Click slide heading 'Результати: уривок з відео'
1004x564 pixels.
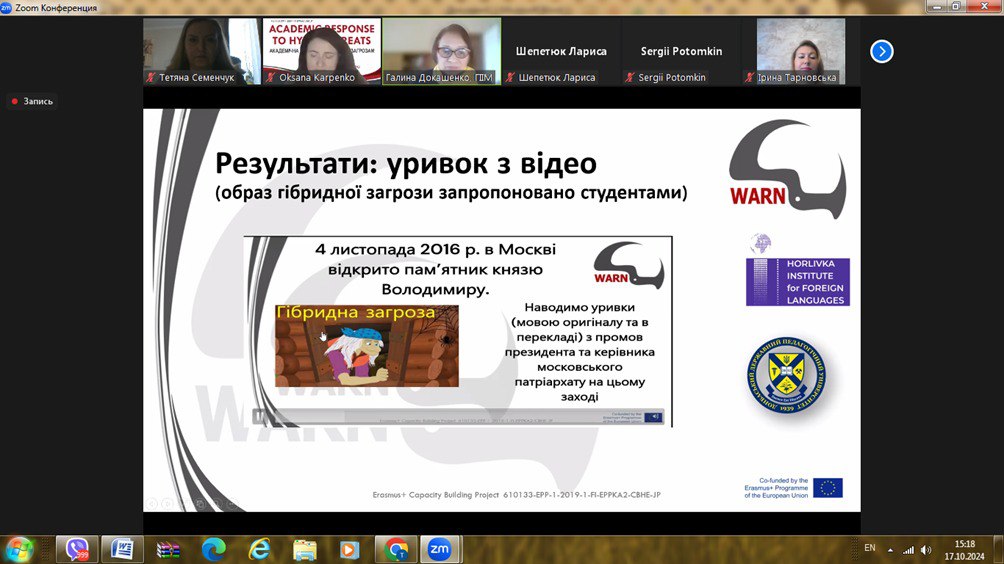pos(406,164)
